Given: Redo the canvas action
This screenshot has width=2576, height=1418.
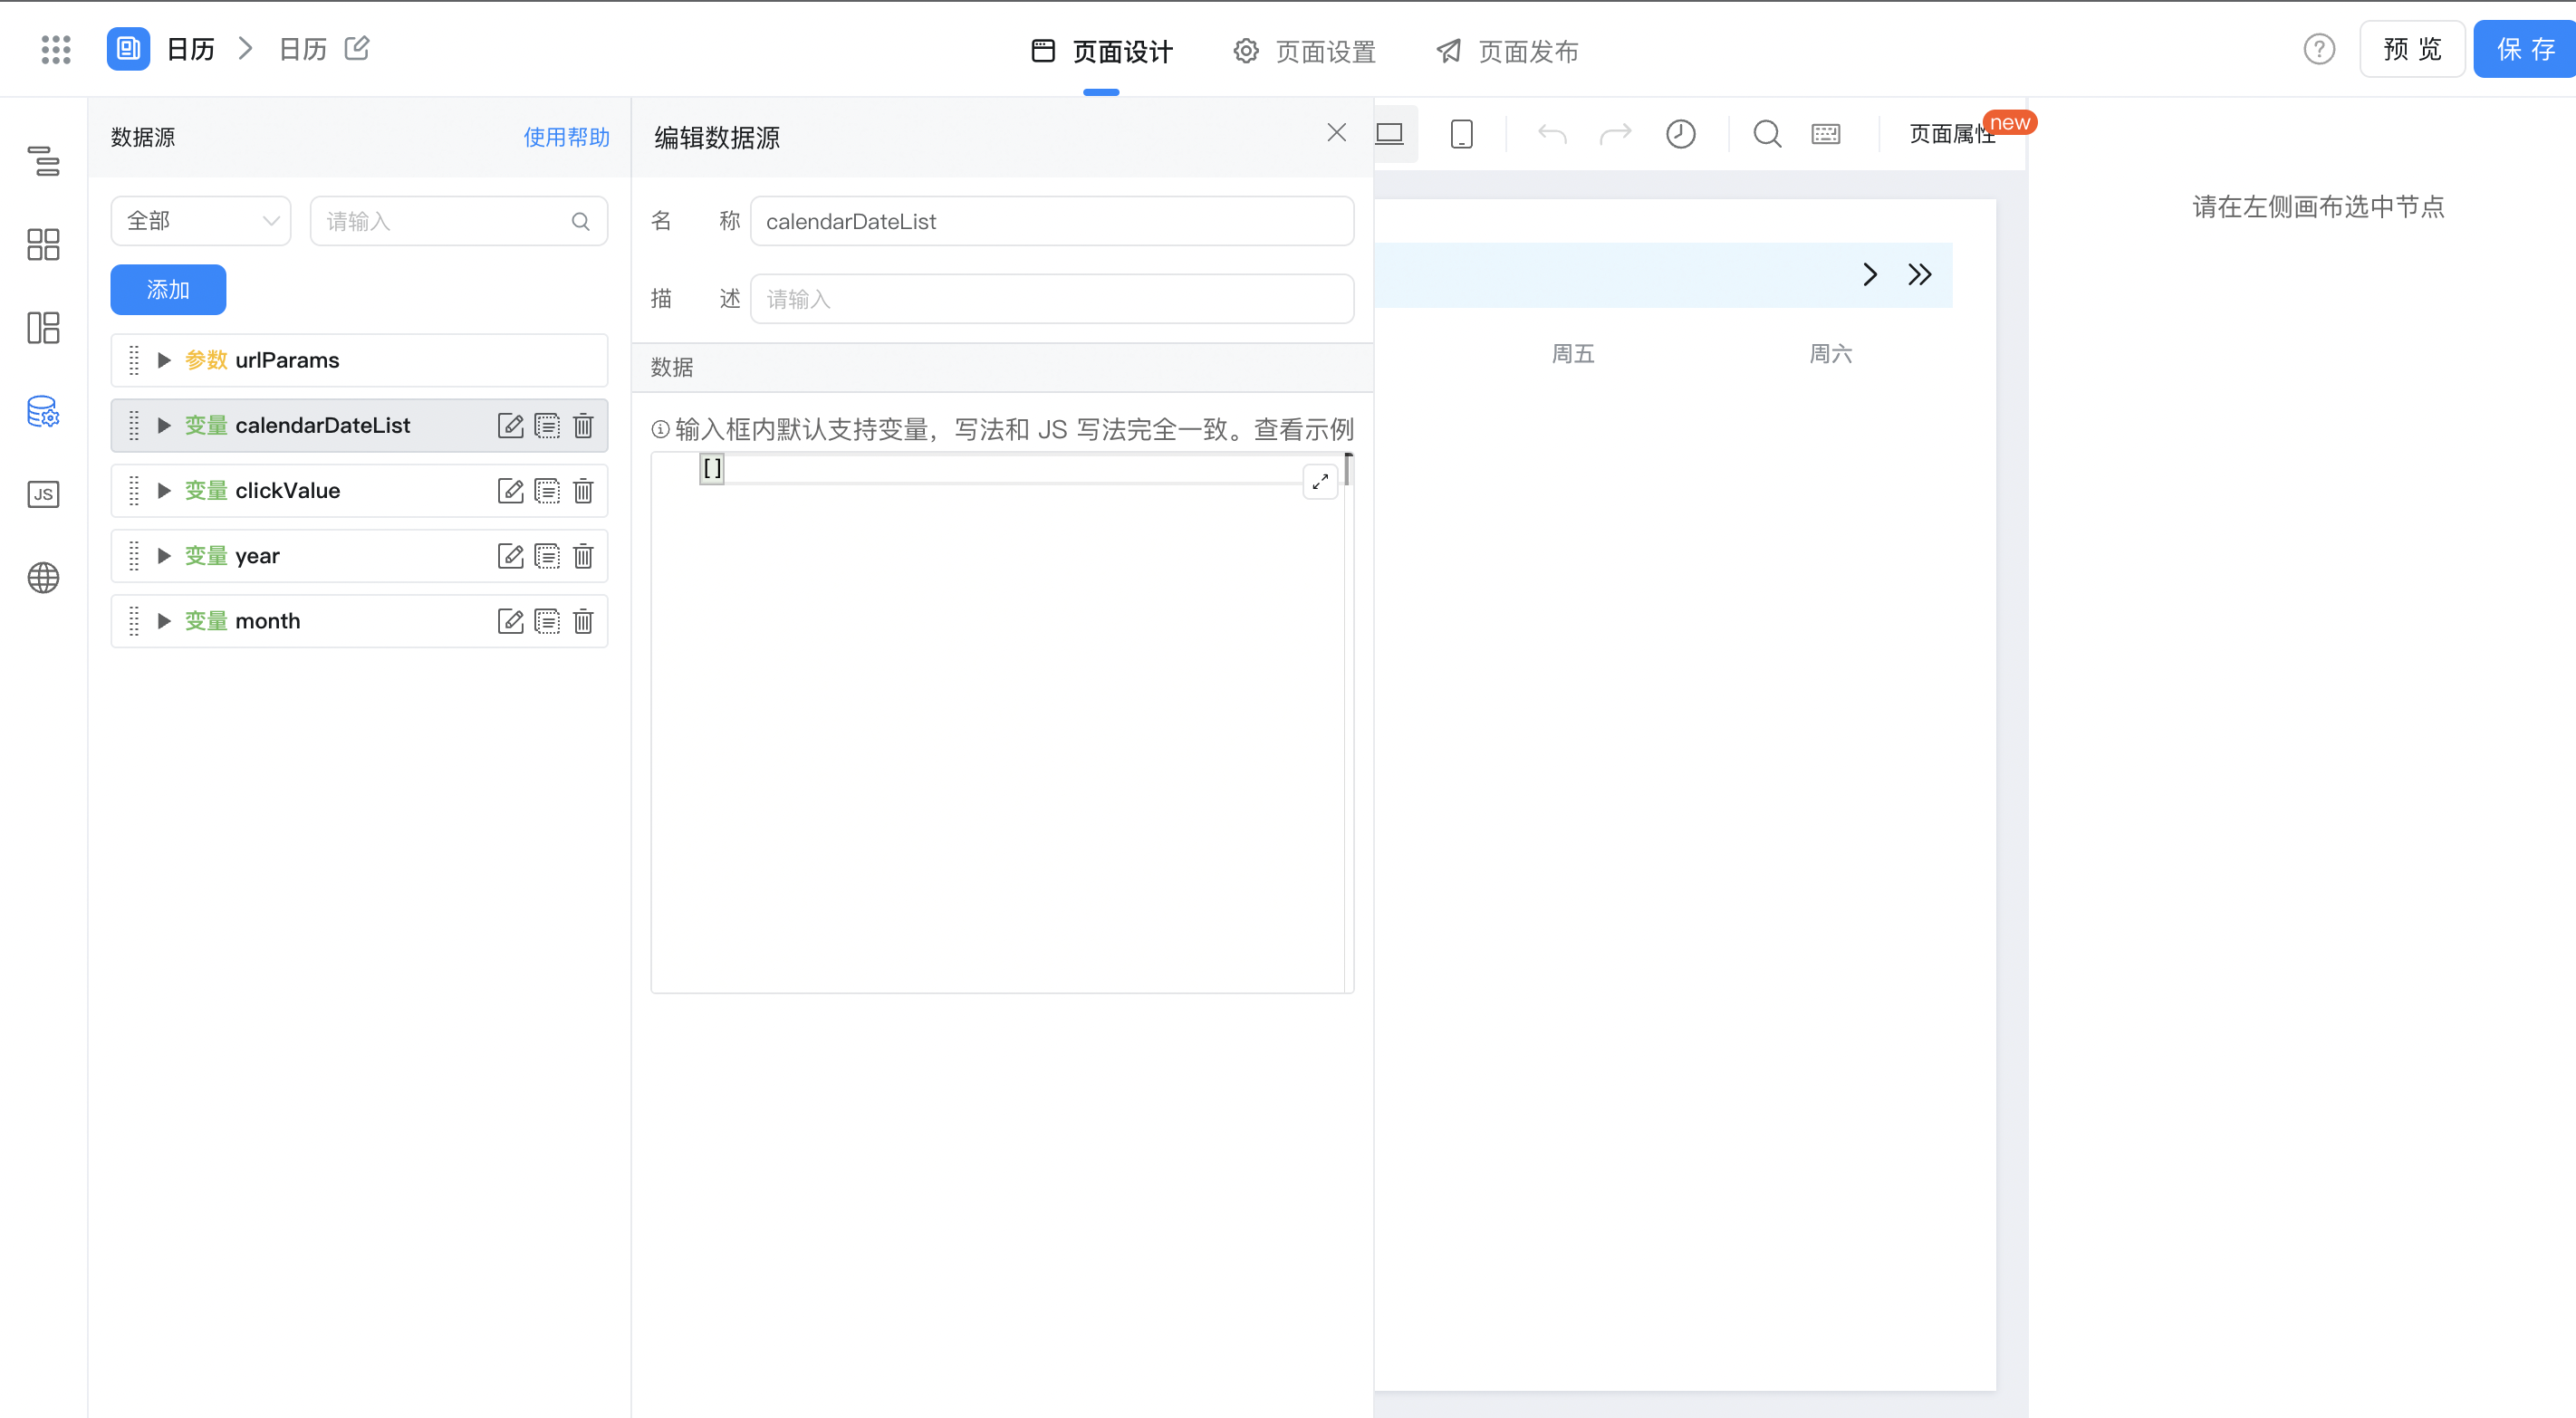Looking at the screenshot, I should 1615,134.
